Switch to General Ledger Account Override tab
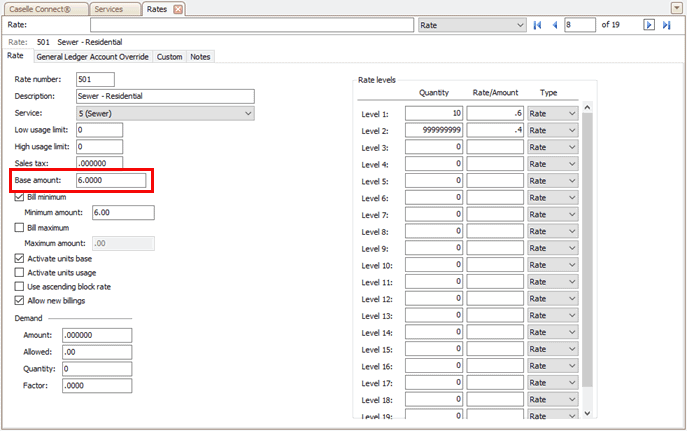687x431 pixels. [93, 57]
